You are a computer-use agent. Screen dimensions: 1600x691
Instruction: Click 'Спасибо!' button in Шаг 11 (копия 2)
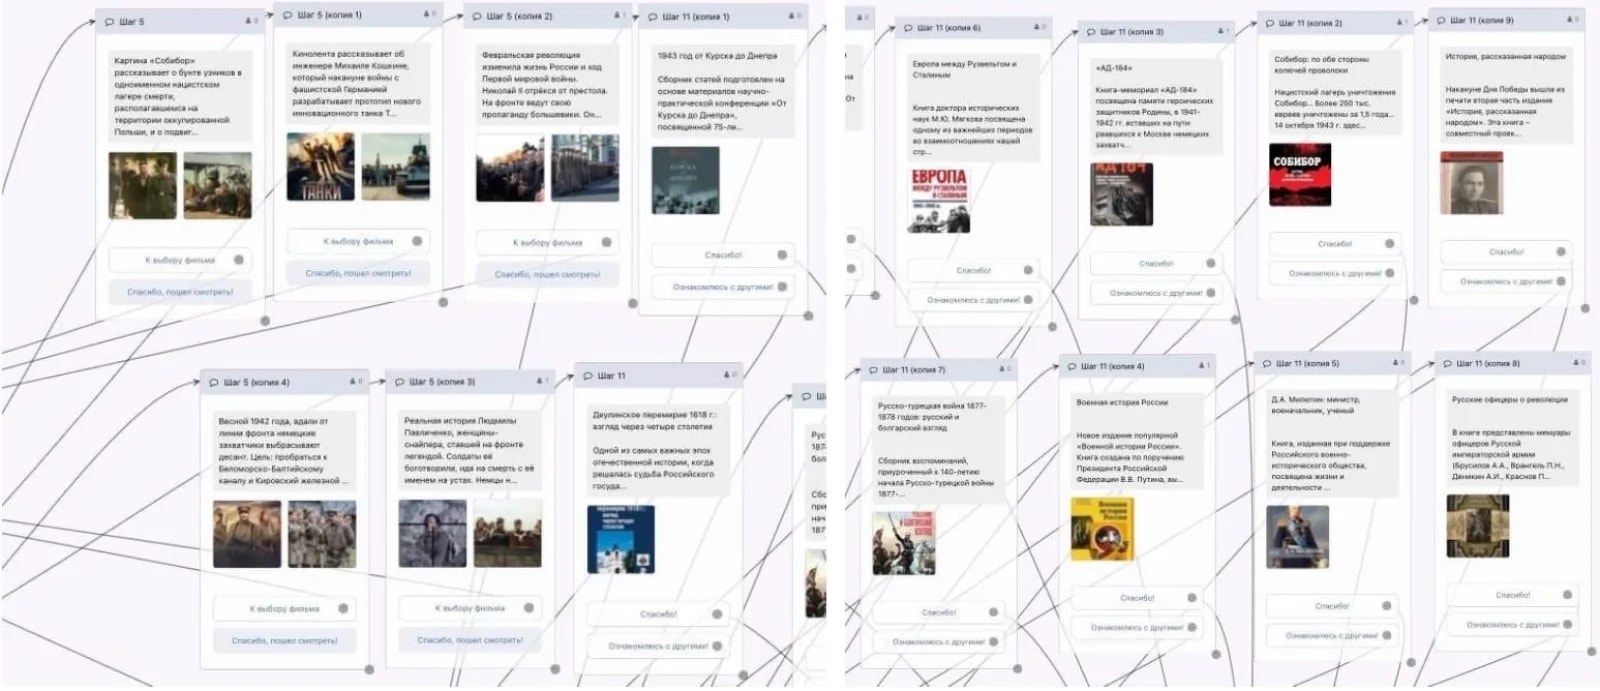[x=1335, y=244]
